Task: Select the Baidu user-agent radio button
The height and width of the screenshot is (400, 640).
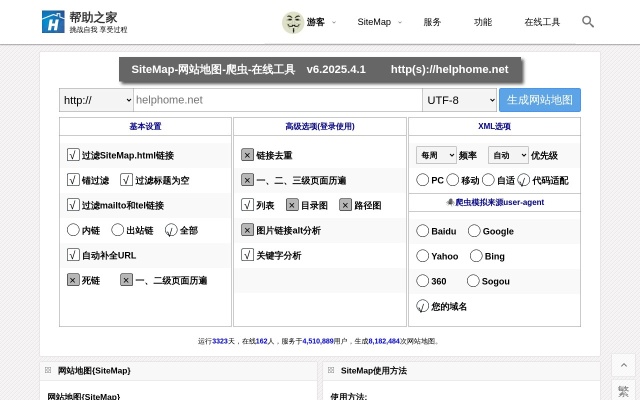Action: [423, 231]
